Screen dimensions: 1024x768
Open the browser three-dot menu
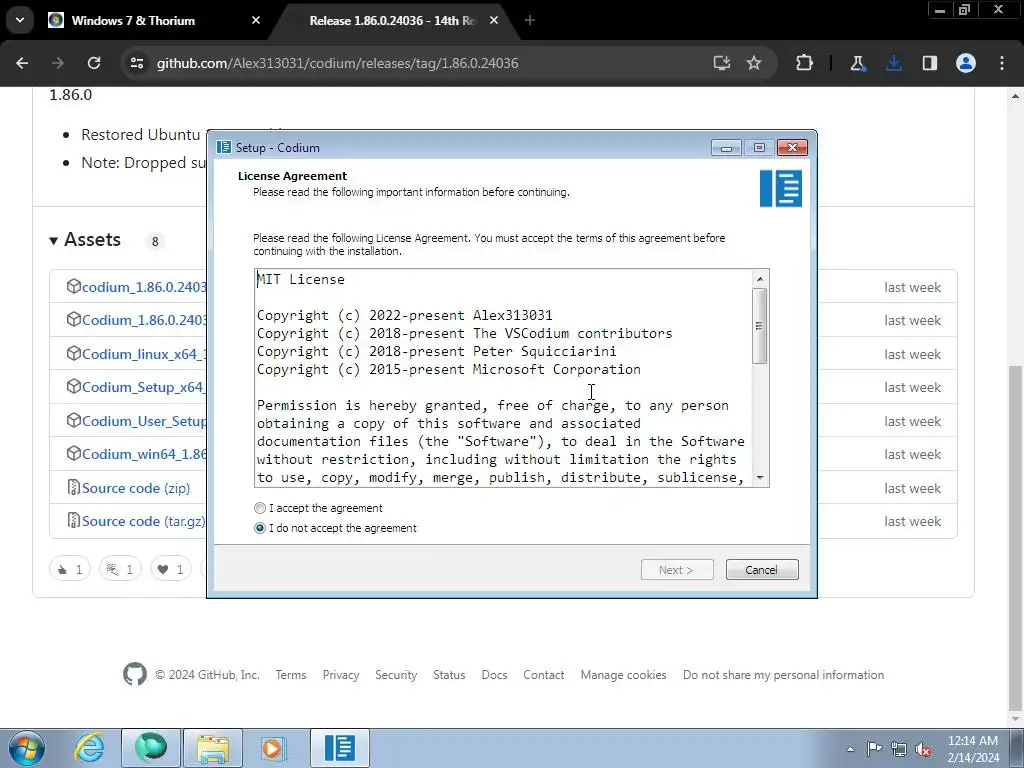pyautogui.click(x=1002, y=63)
